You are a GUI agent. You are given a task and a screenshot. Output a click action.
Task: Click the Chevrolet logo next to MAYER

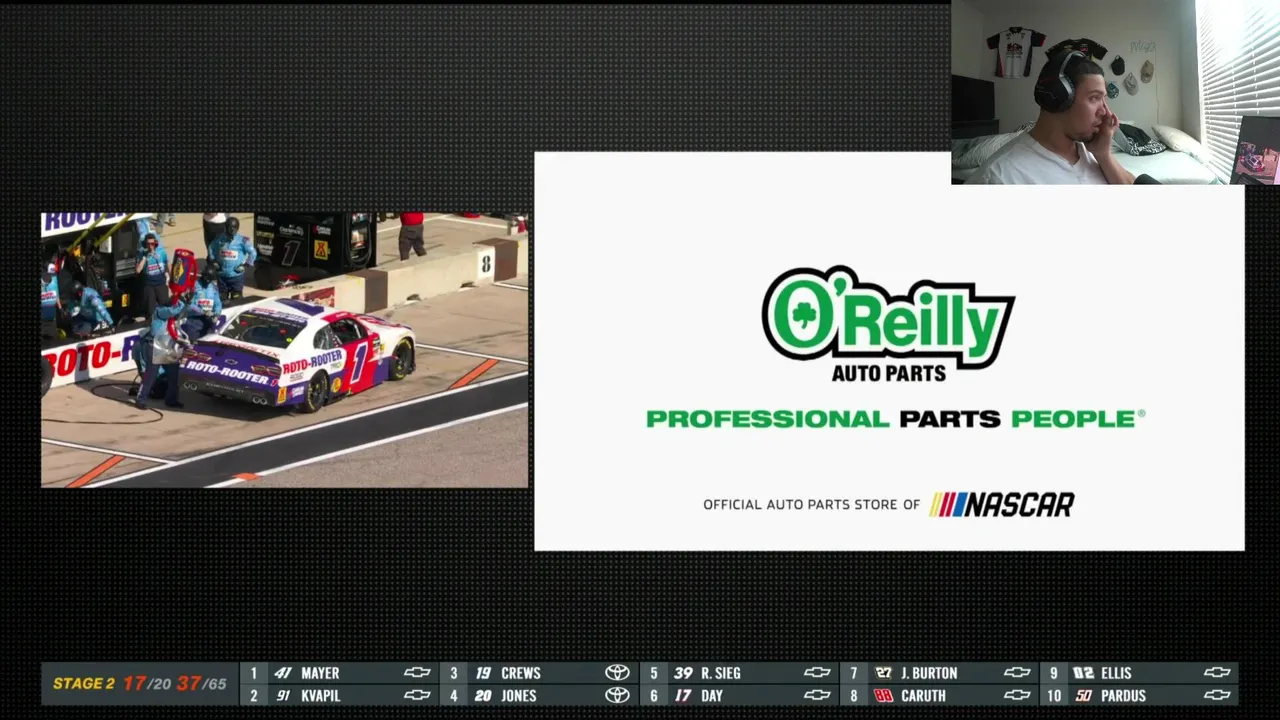417,673
